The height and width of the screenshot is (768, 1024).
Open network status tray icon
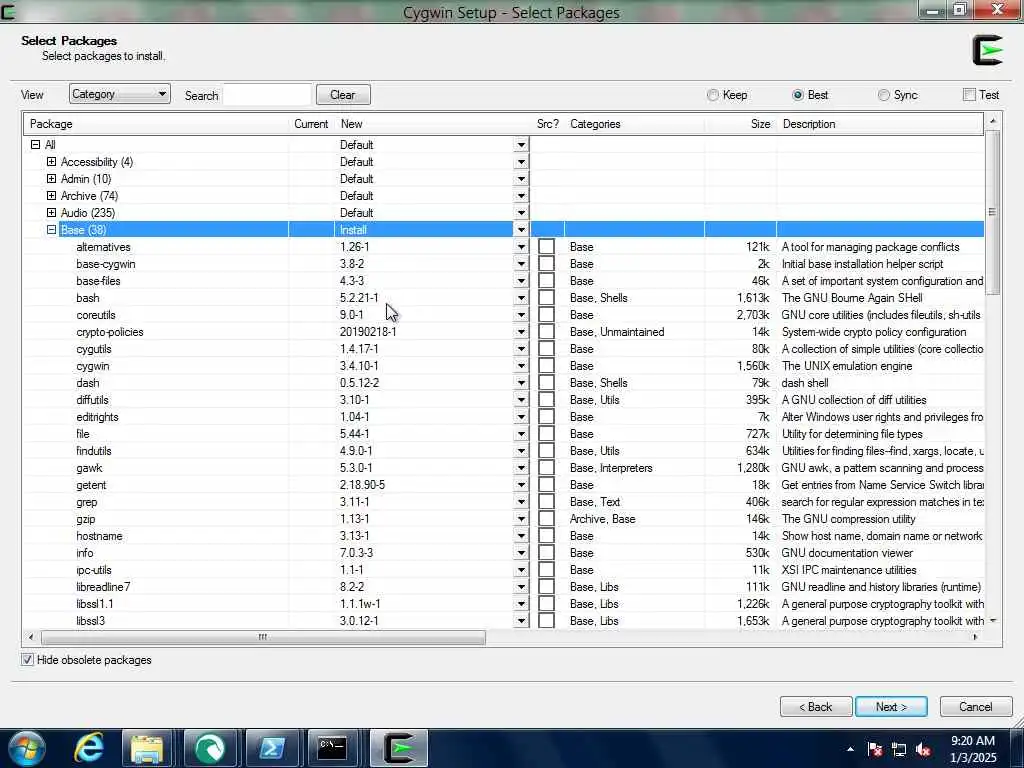click(899, 750)
